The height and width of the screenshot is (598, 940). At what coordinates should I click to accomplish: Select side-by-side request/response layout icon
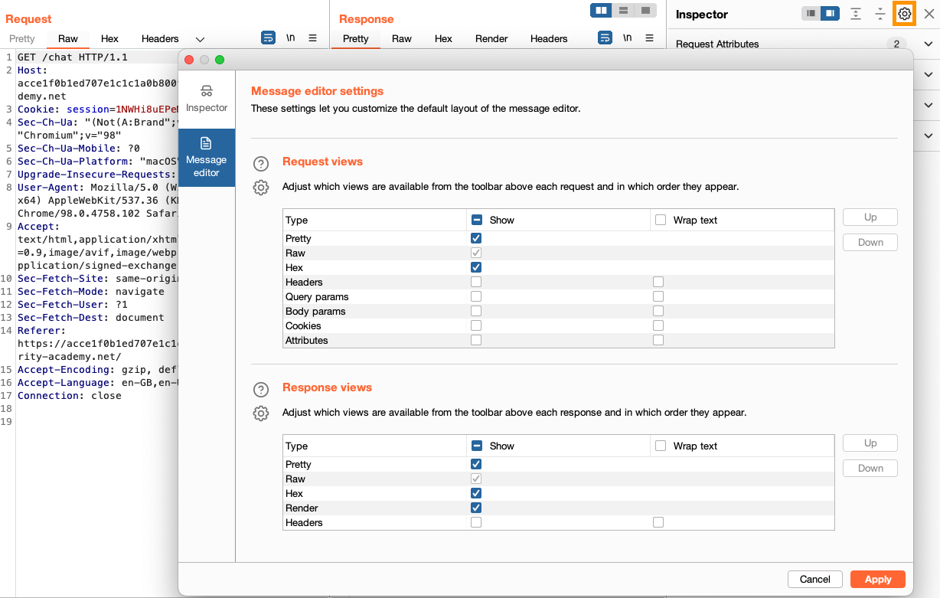601,10
